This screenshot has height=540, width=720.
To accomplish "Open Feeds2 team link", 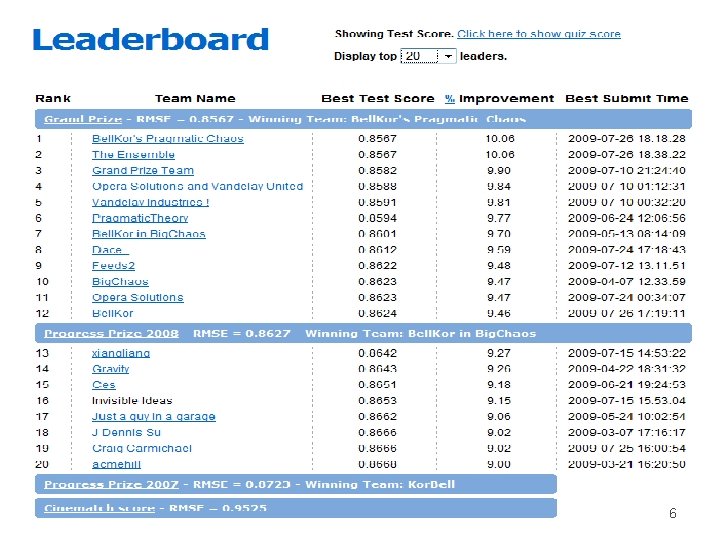I will [113, 265].
